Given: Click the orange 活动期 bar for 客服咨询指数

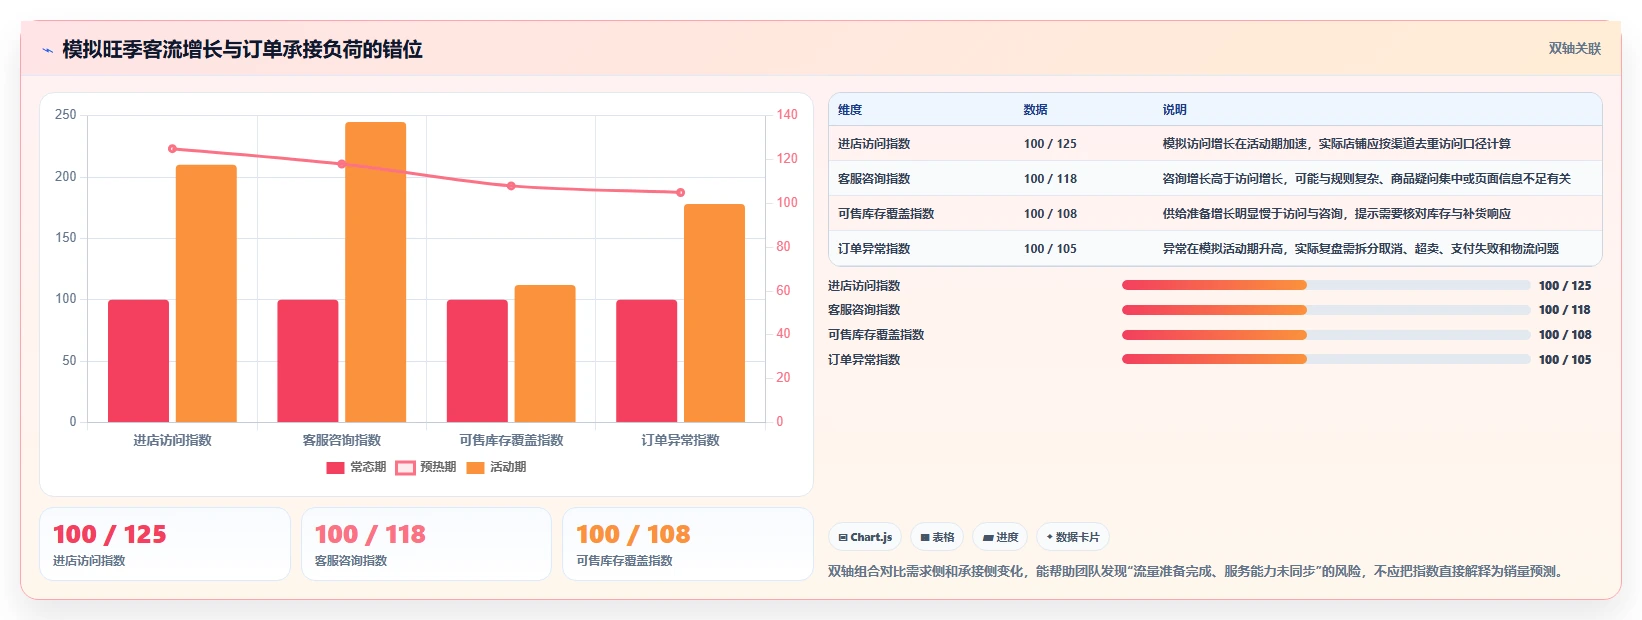Looking at the screenshot, I should click(x=375, y=272).
